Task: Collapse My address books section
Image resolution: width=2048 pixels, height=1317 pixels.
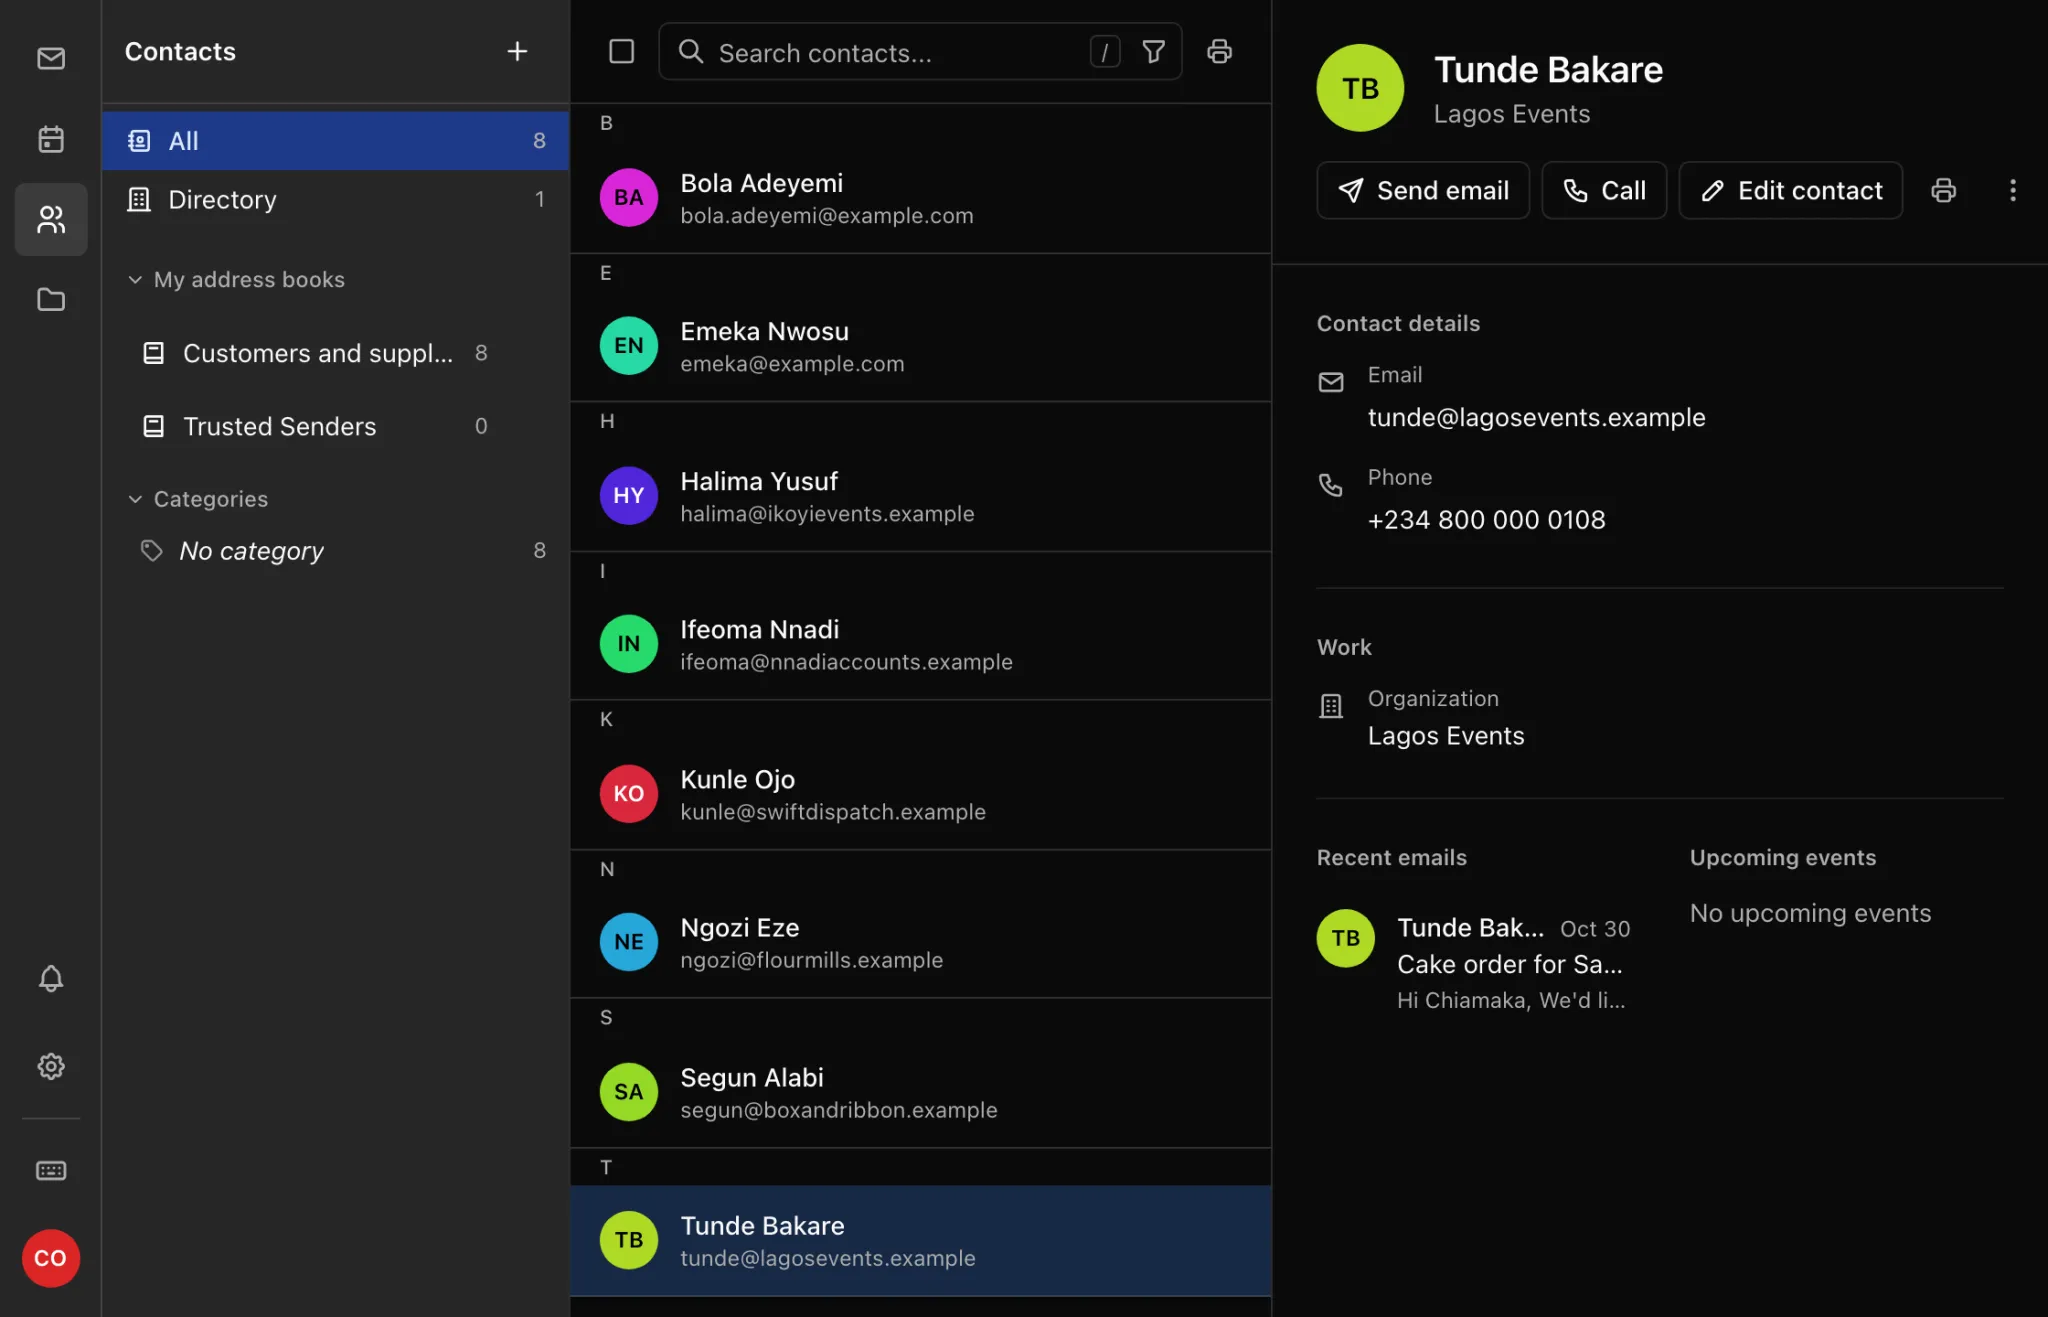Action: 235,279
